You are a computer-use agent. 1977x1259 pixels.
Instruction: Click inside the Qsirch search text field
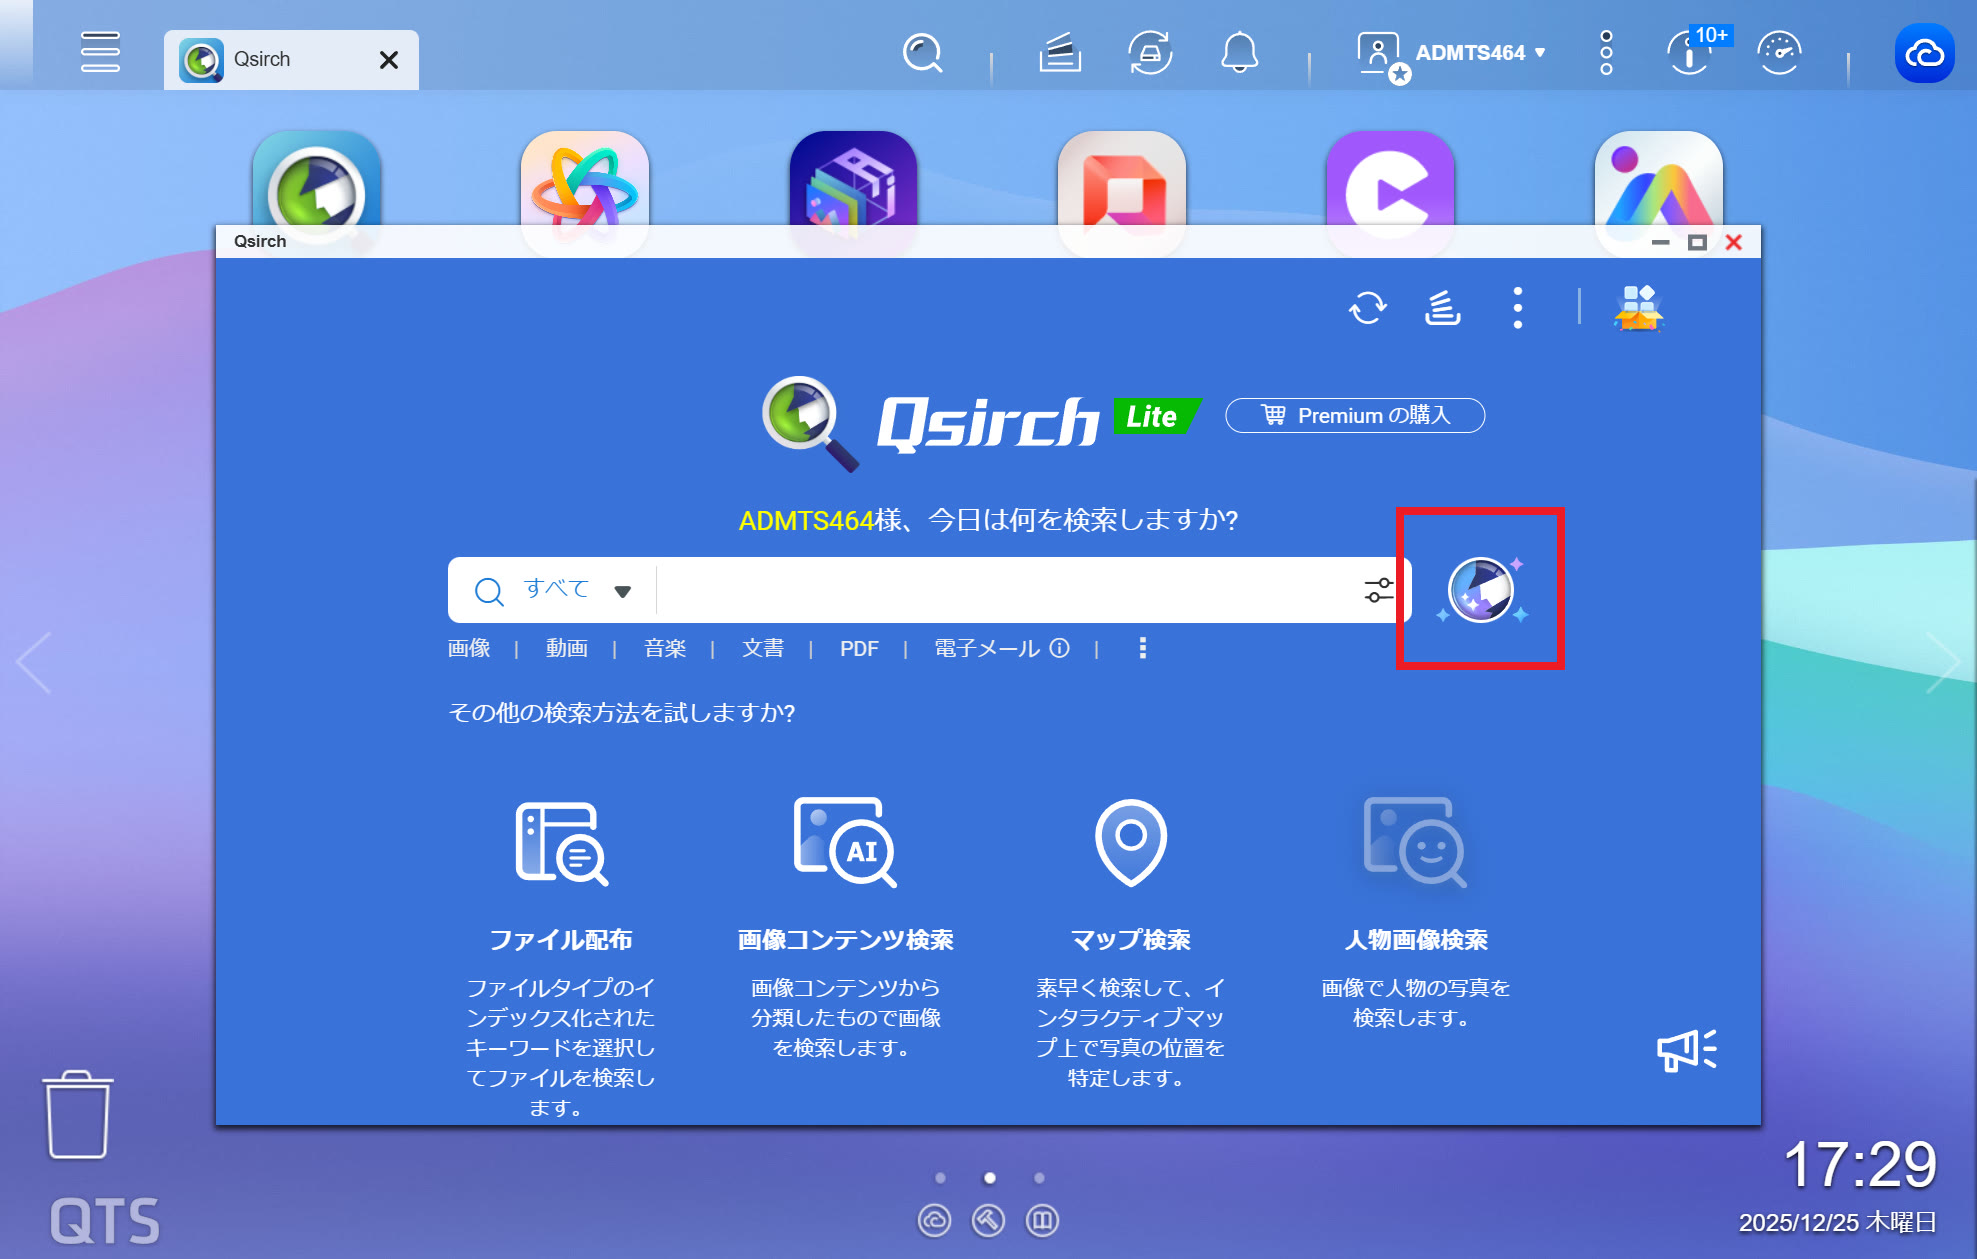tap(1000, 590)
